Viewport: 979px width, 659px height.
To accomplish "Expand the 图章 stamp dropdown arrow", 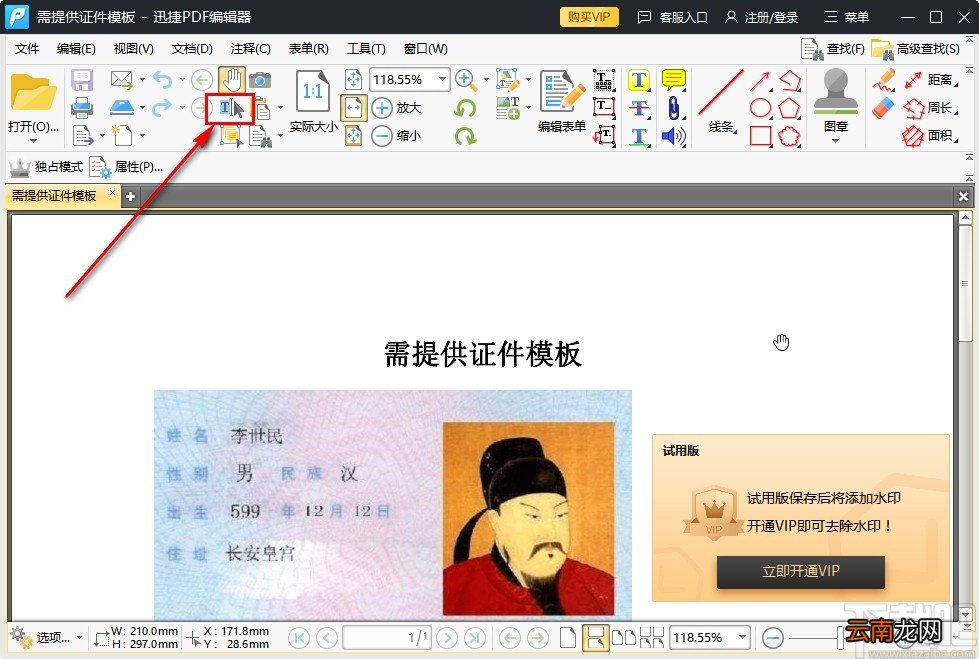I will tap(835, 141).
